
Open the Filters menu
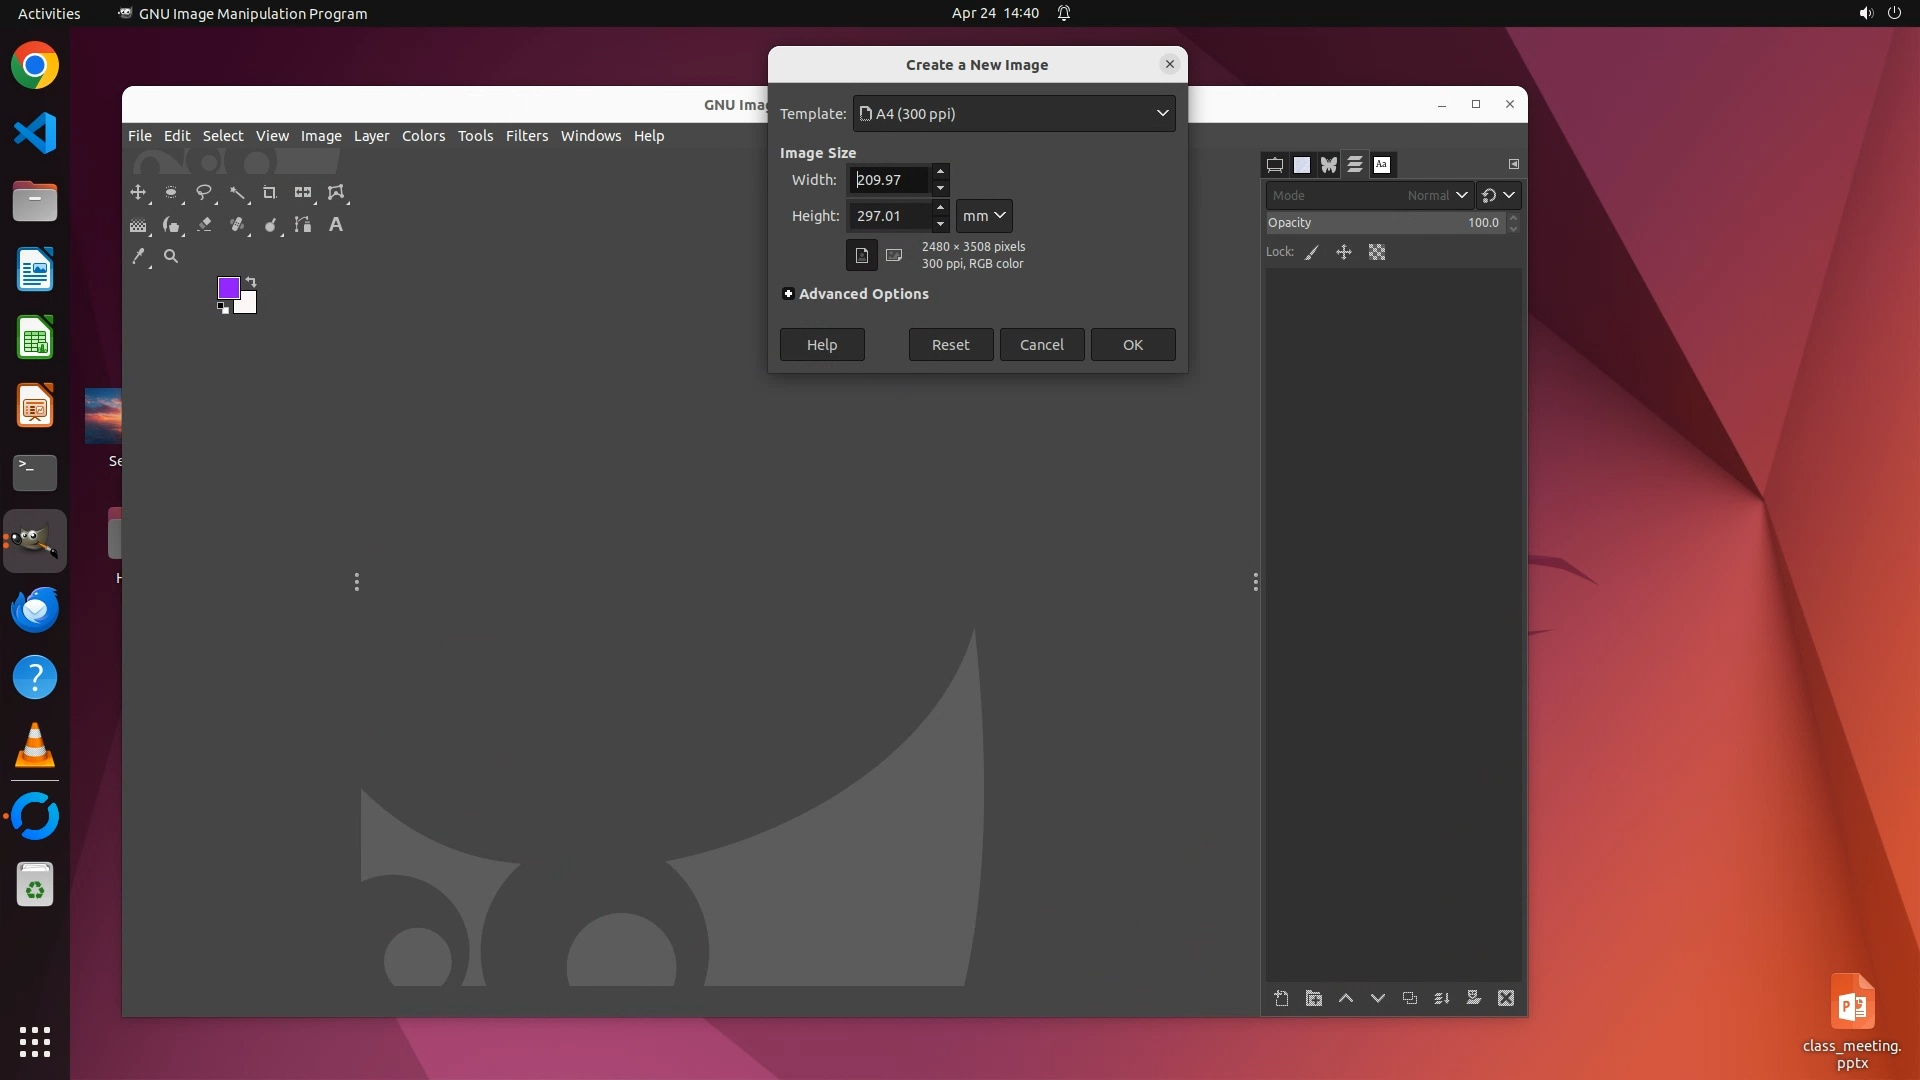click(x=526, y=136)
